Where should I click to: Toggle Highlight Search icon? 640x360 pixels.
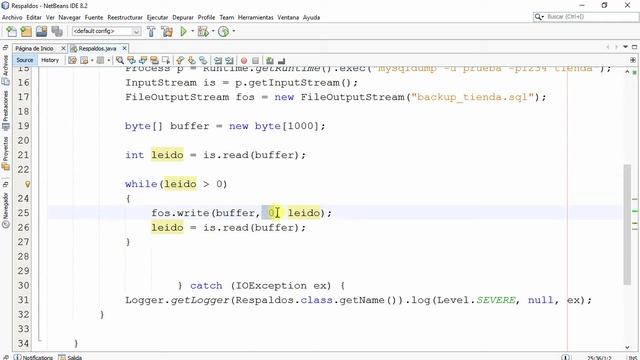point(154,60)
